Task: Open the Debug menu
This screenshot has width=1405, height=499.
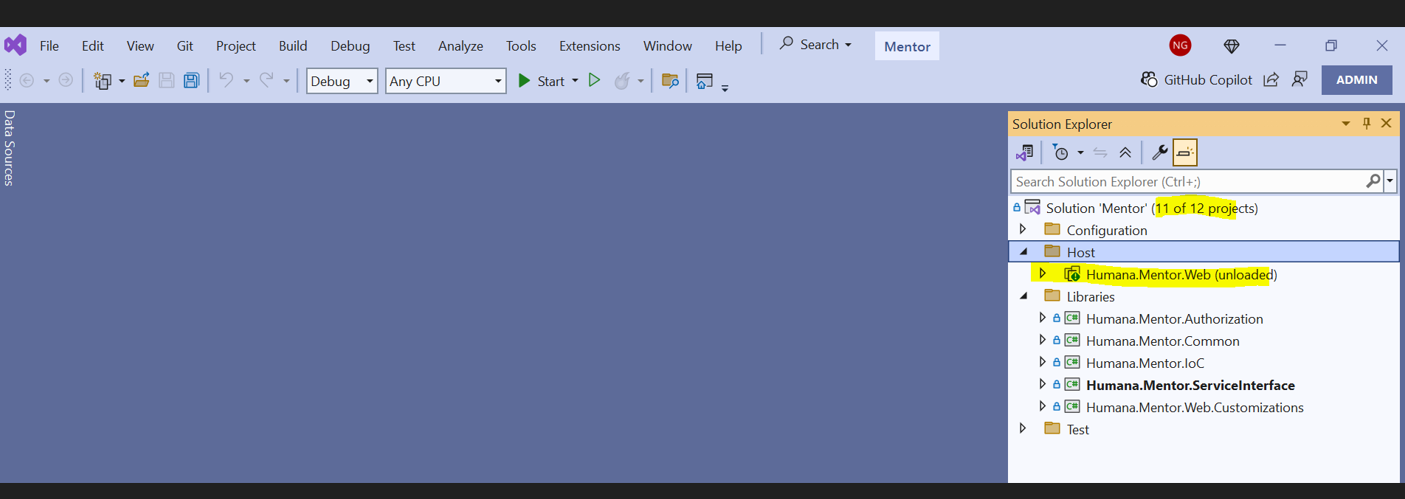Action: click(350, 46)
